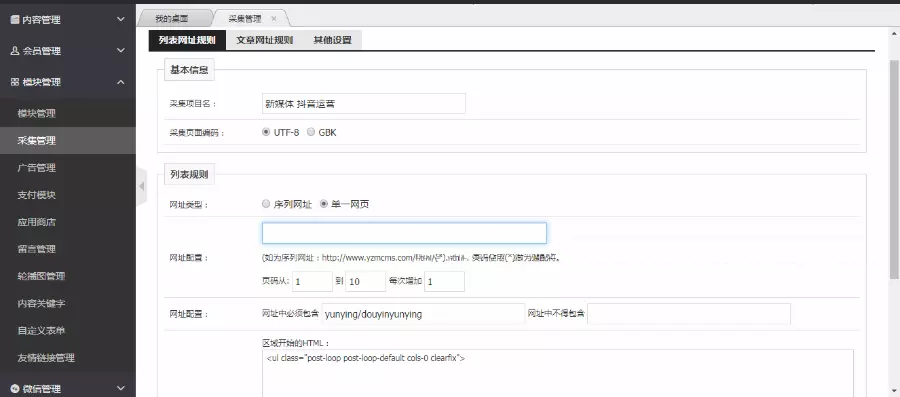Collapse the 模块管理 menu chevron

click(121, 82)
